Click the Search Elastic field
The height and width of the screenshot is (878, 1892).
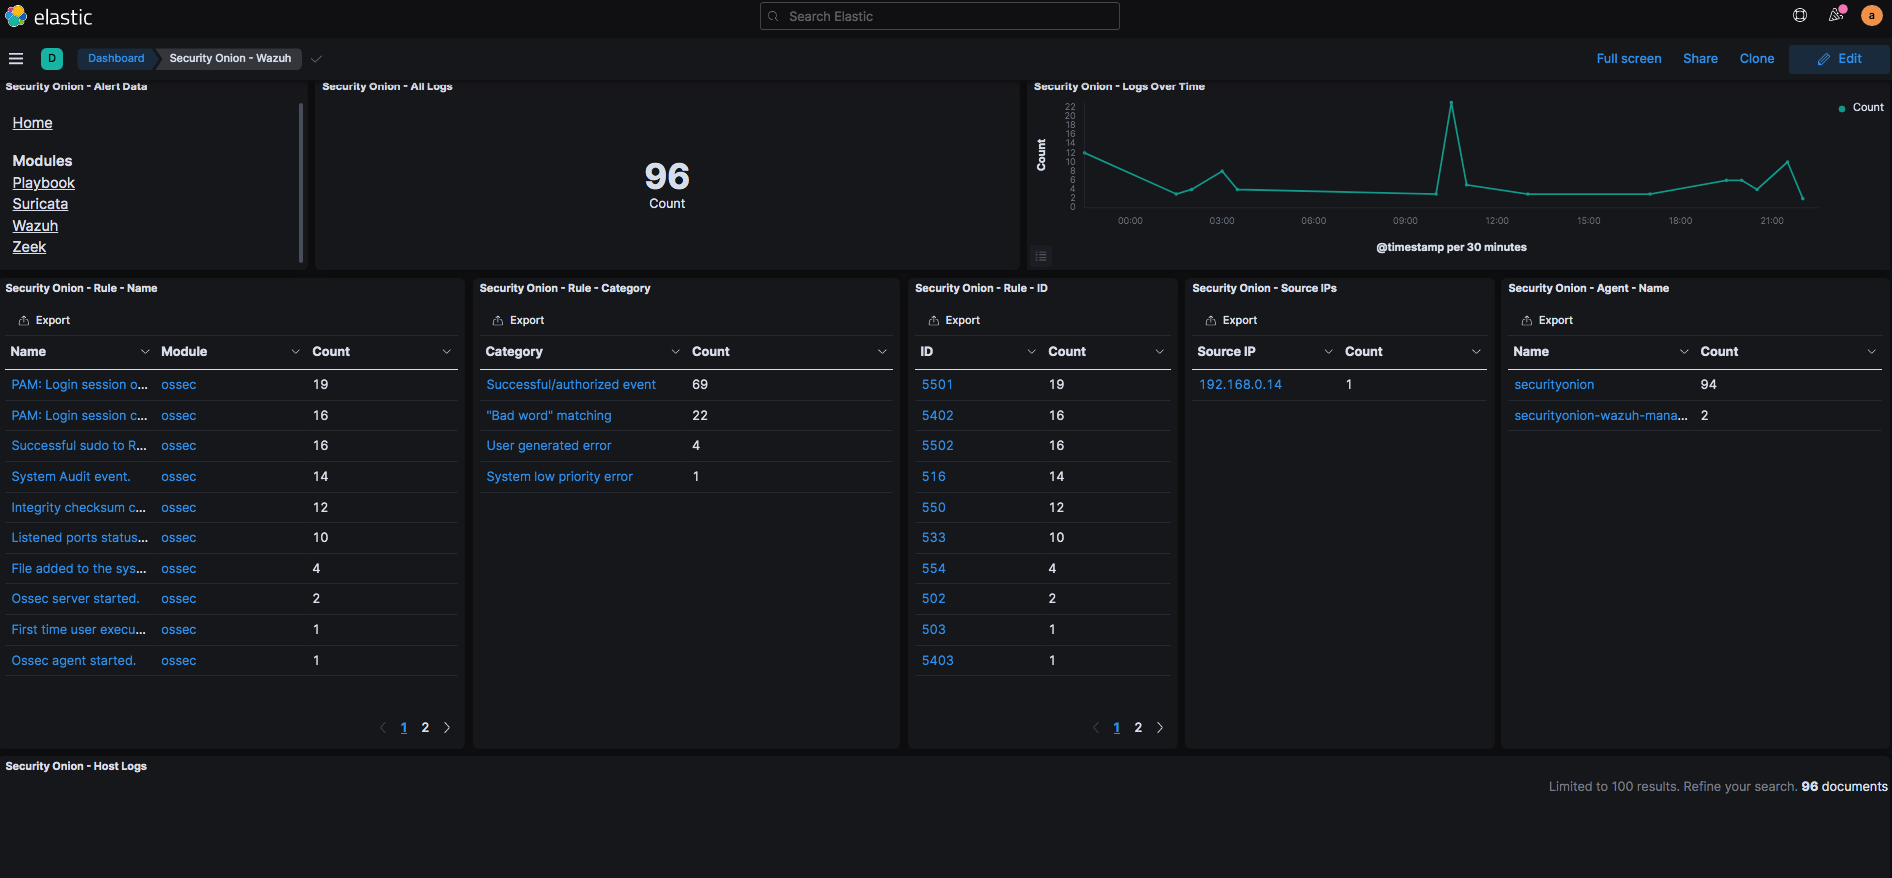click(x=939, y=16)
